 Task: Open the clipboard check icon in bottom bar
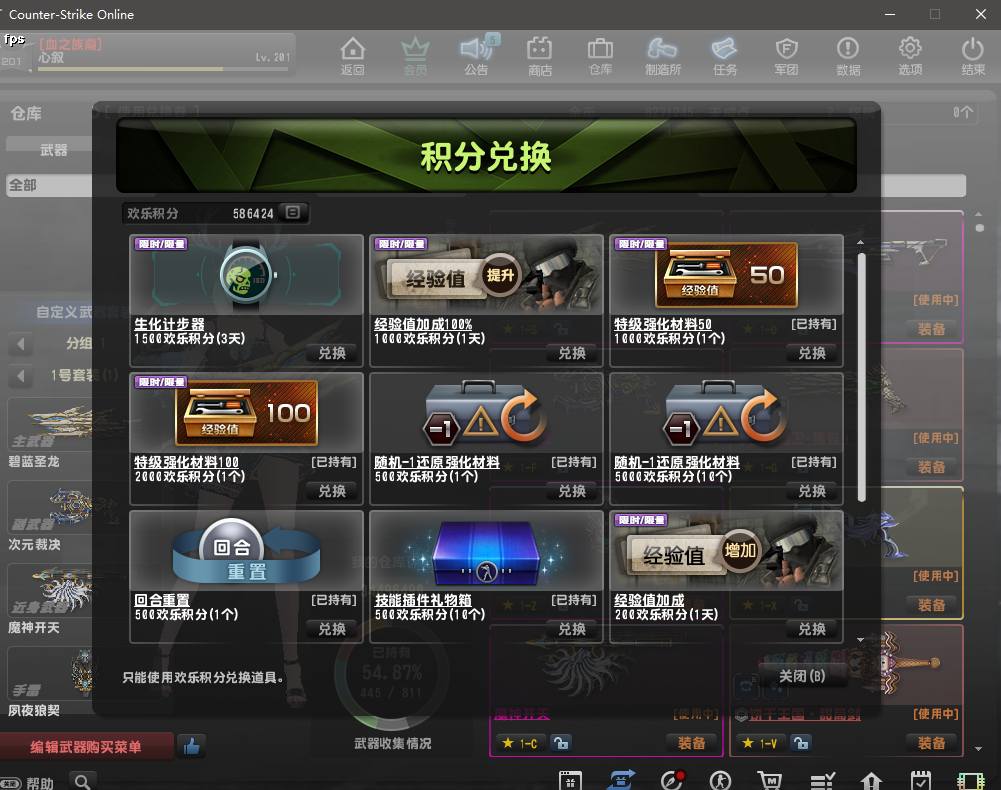point(921,780)
